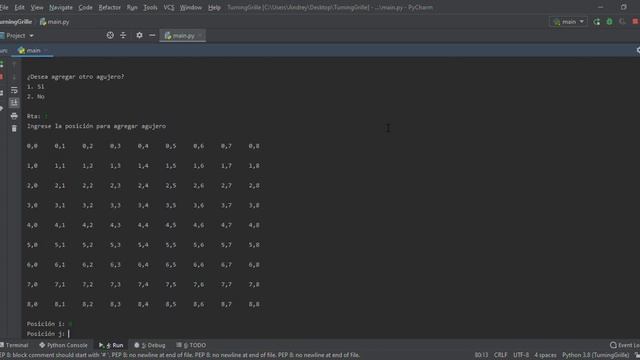This screenshot has width=640, height=360.
Task: Click the grid cell '0,8' in console
Action: click(x=254, y=146)
